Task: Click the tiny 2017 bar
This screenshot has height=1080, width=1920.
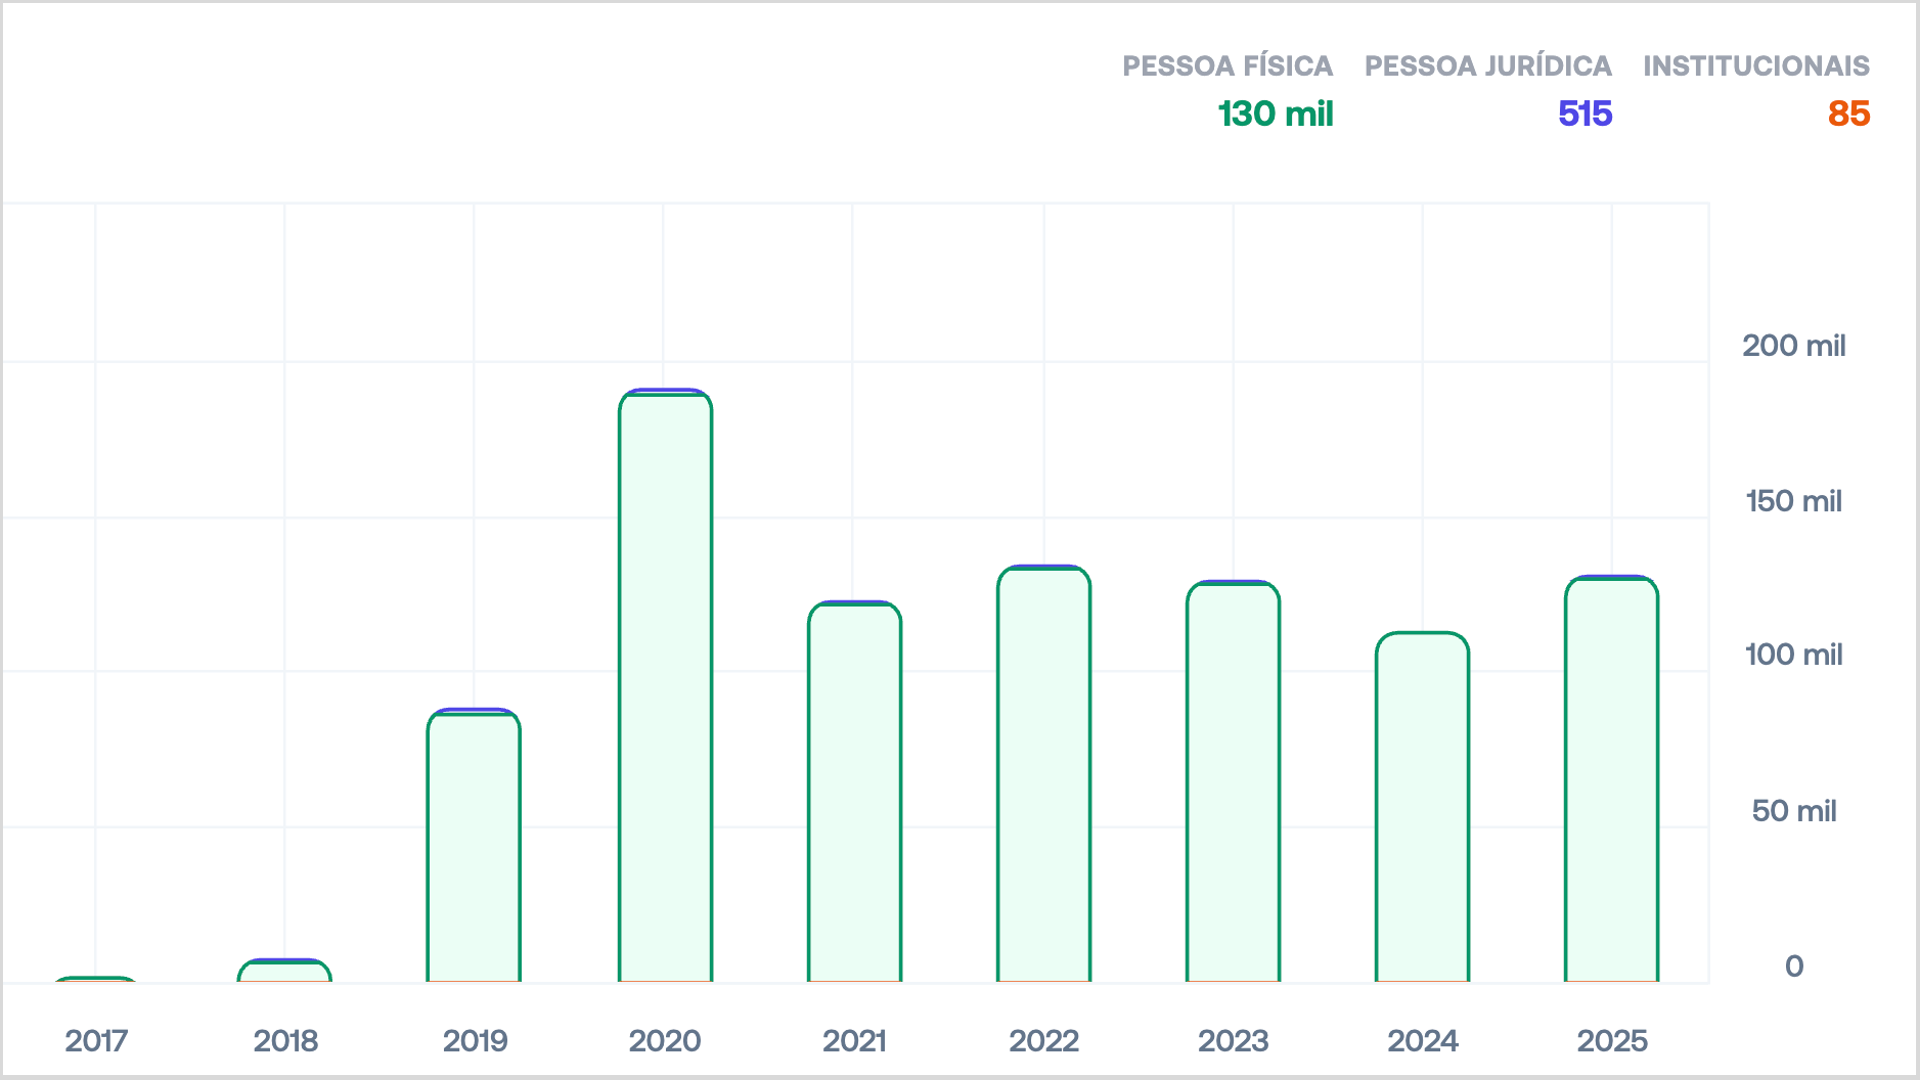Action: [95, 979]
